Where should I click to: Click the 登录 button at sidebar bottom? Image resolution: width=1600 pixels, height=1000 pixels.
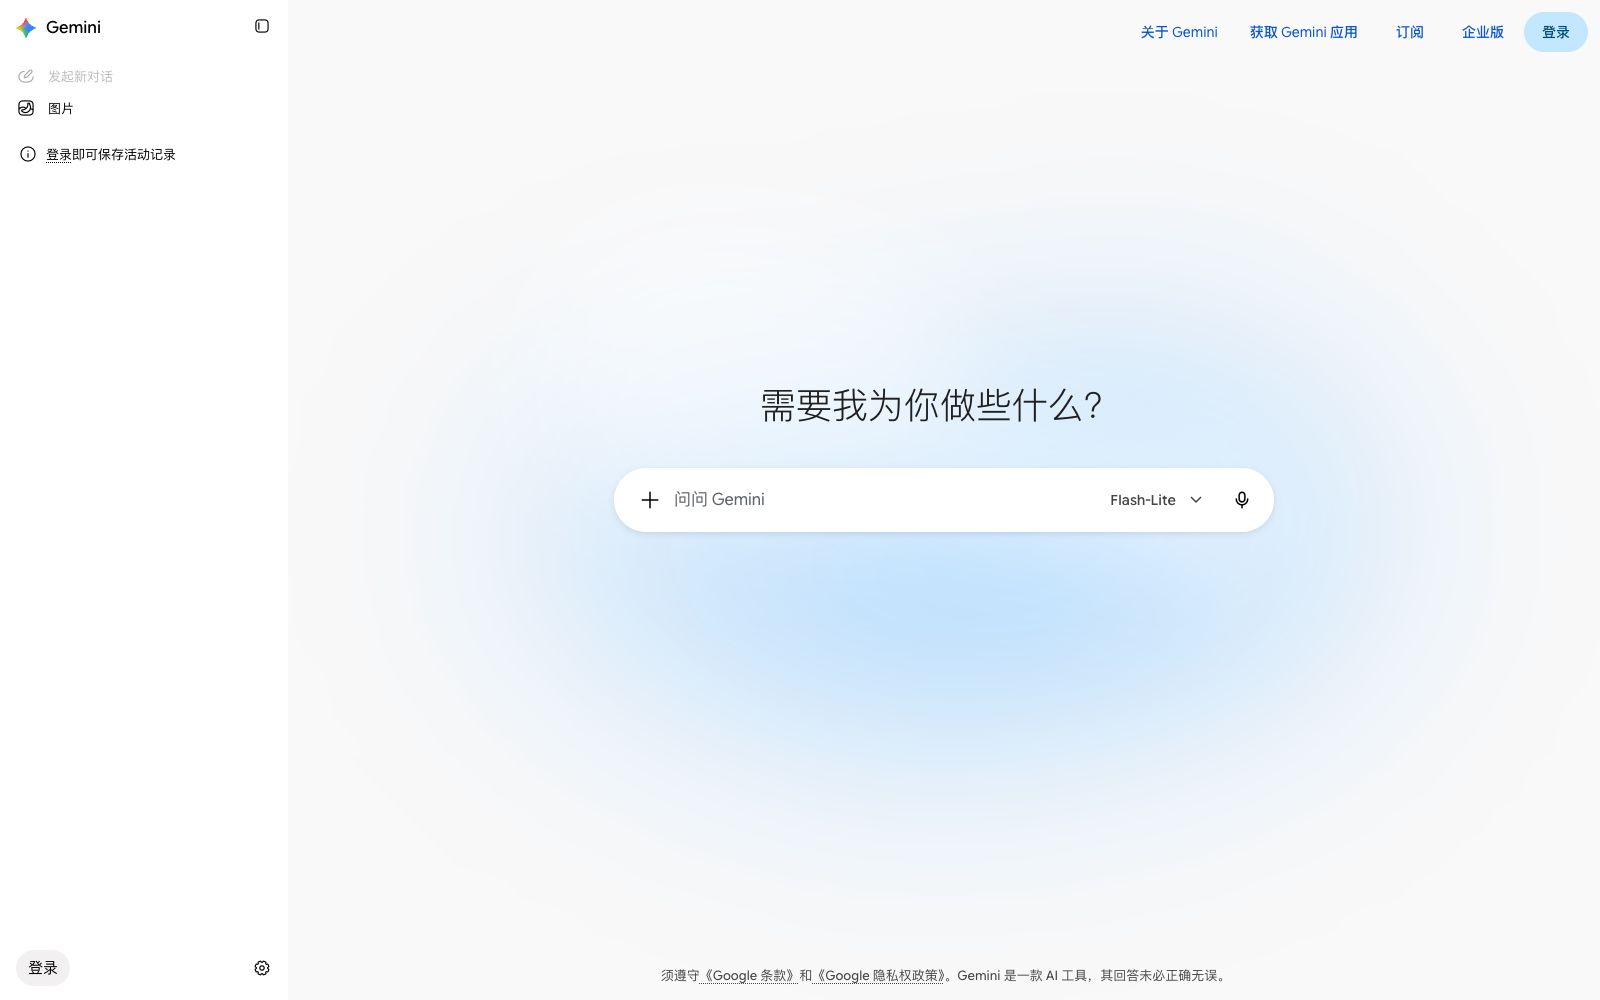[43, 968]
